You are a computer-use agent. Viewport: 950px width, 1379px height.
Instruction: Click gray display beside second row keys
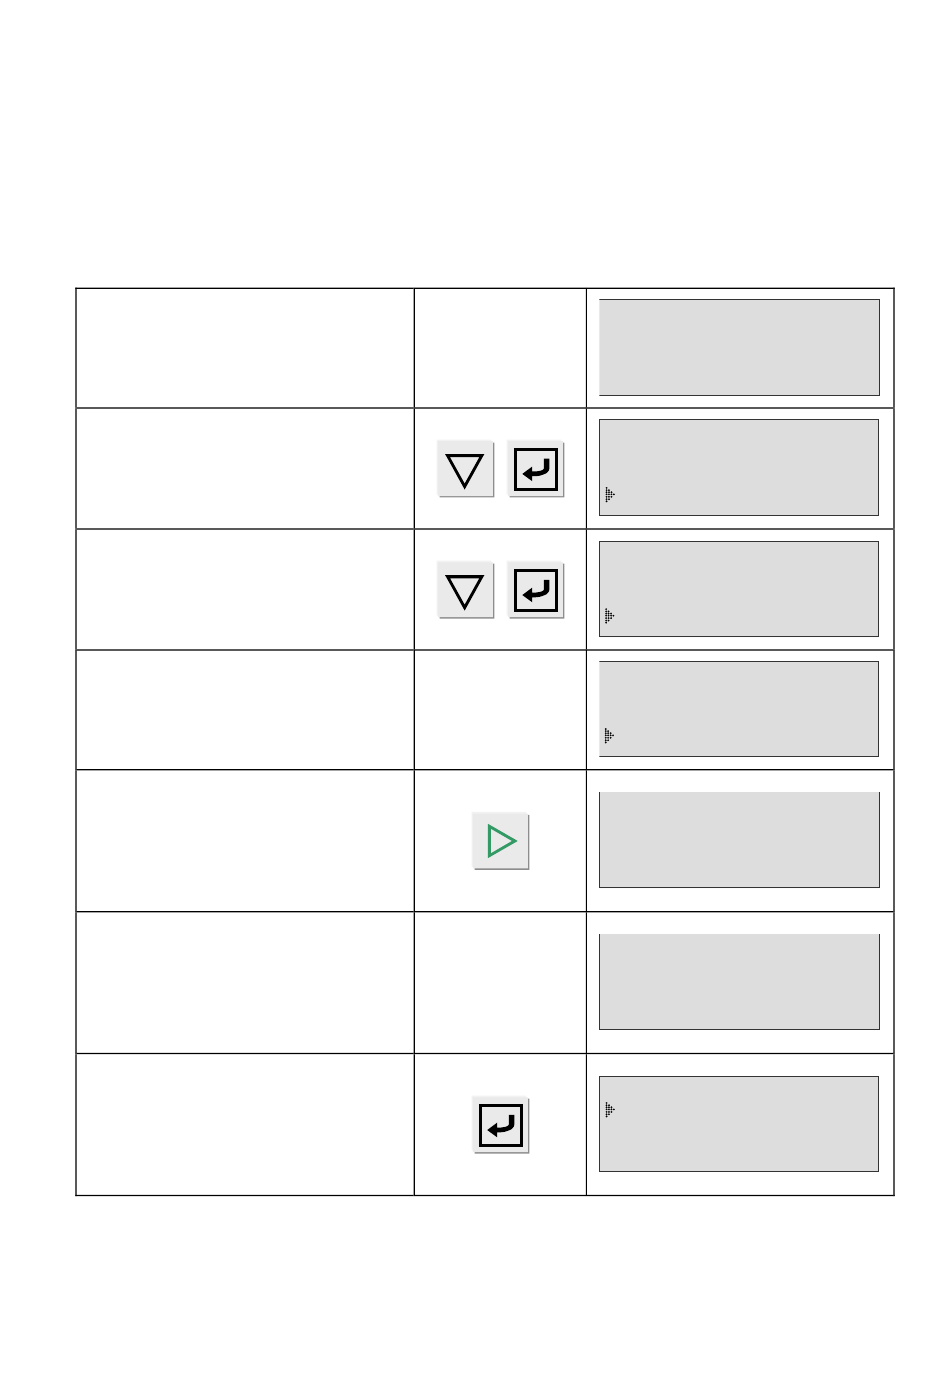pos(739,467)
